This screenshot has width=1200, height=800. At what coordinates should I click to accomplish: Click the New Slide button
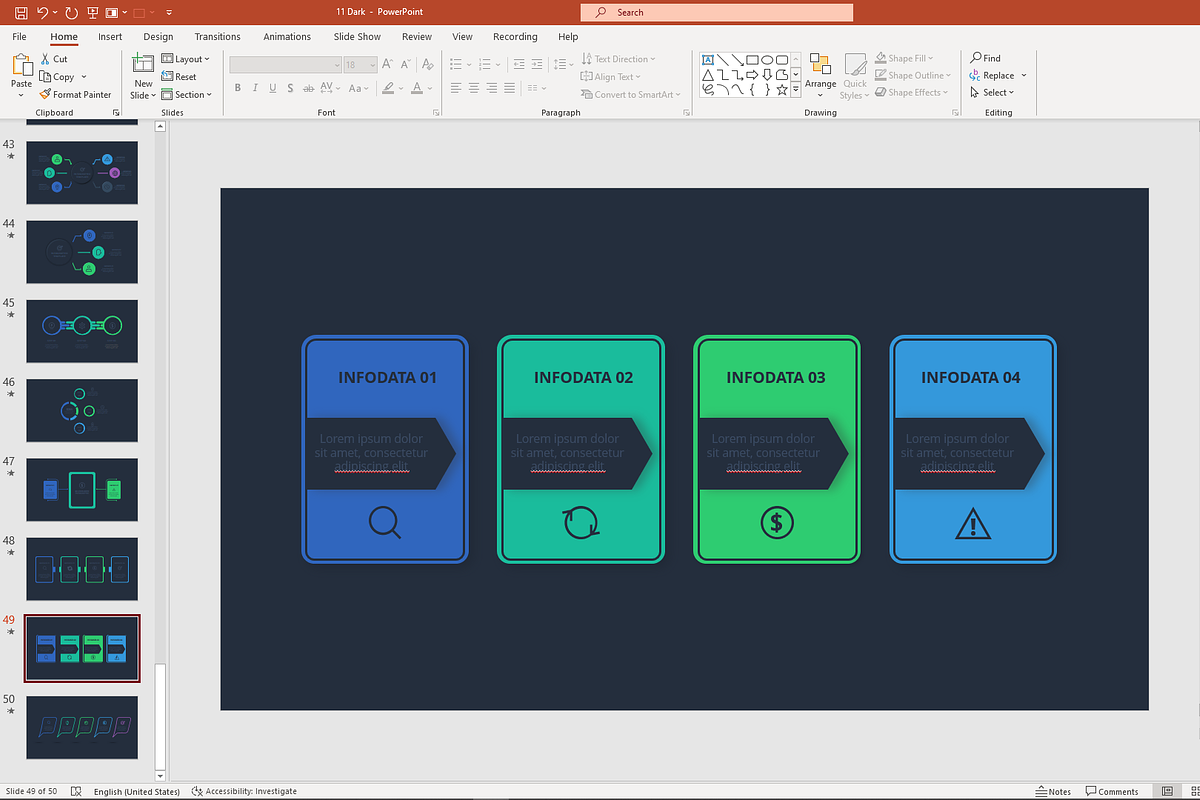[x=143, y=76]
